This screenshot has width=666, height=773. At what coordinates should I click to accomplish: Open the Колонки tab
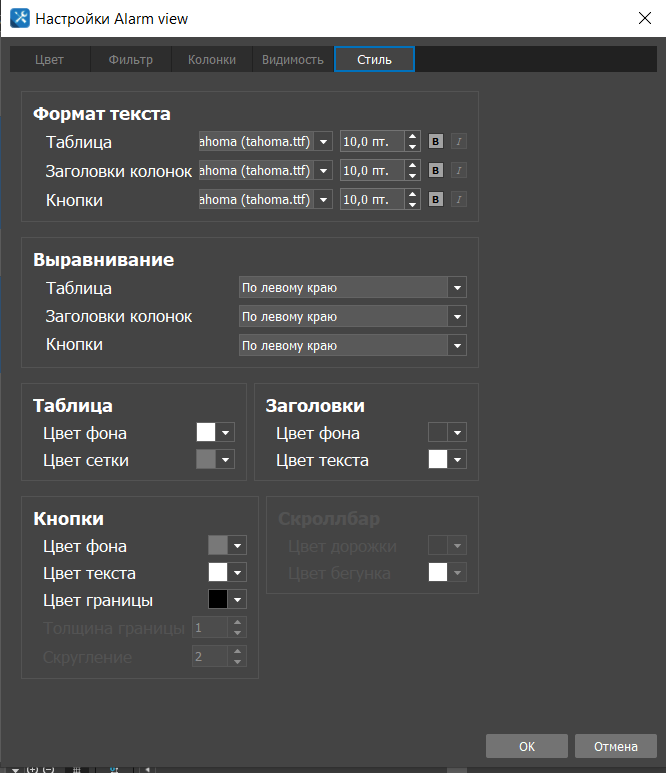212,60
